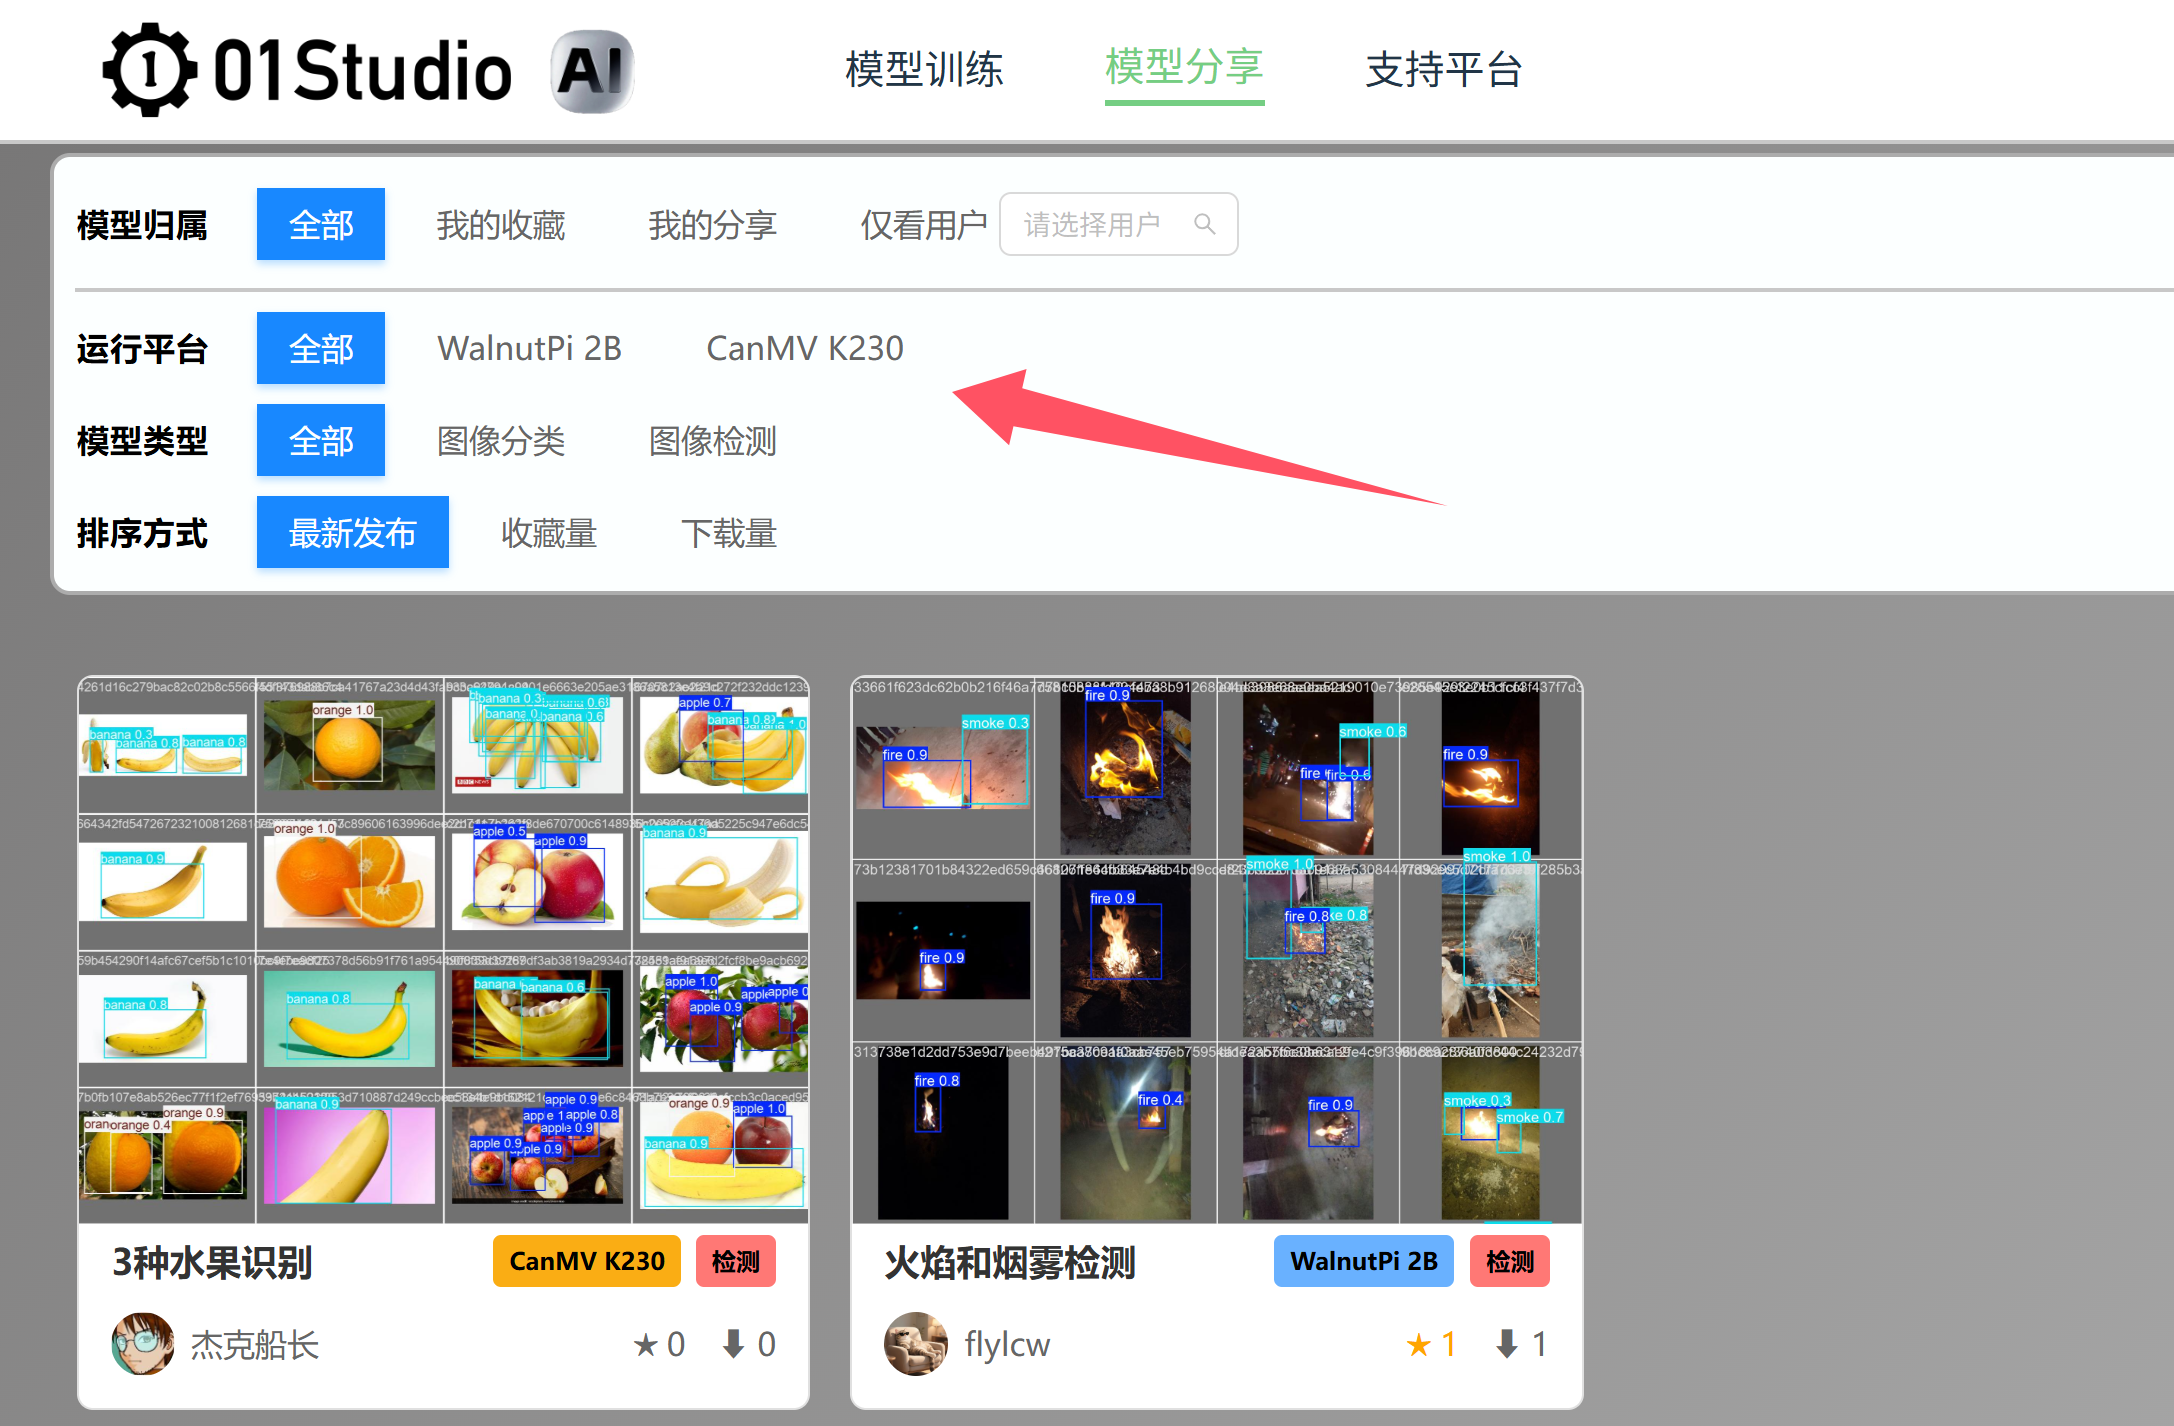
Task: Open the 火焰和烟雾检测 preview thumbnail
Action: pos(1216,950)
